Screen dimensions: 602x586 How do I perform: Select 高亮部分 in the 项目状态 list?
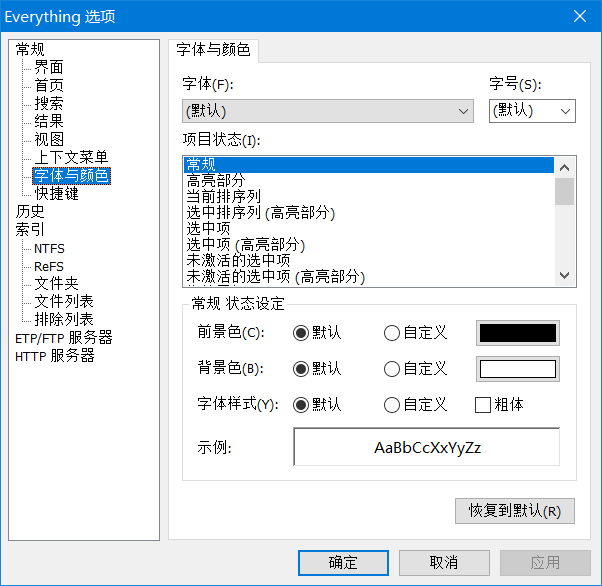(x=369, y=180)
